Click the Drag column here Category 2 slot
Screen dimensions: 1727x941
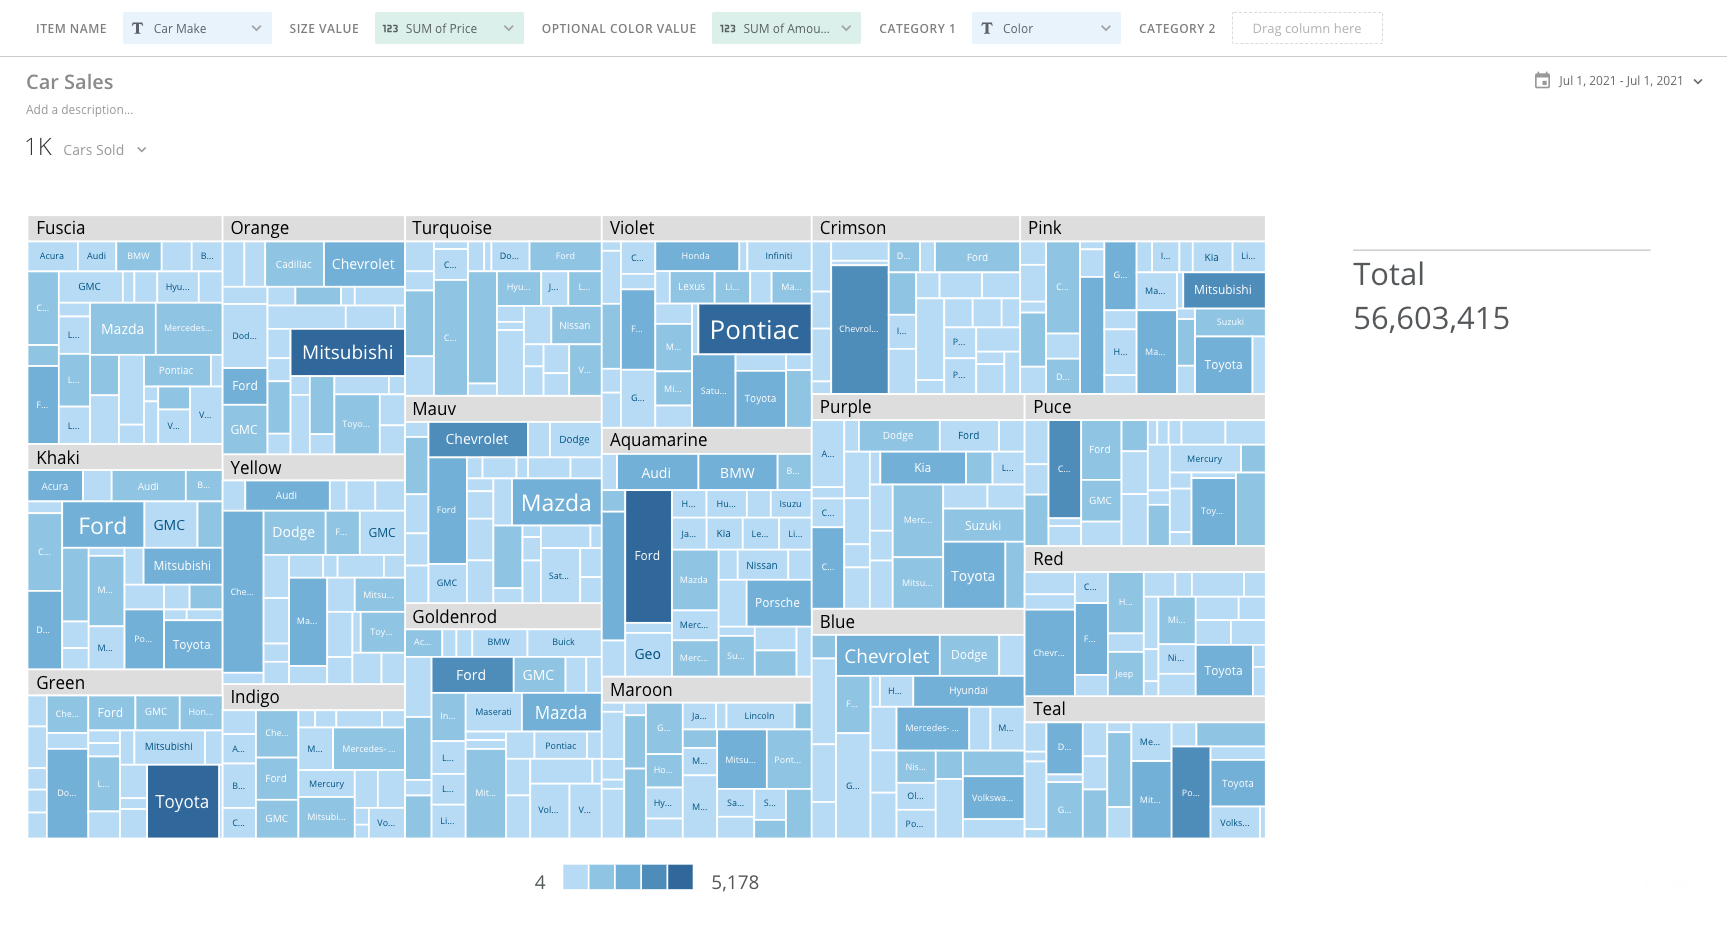coord(1307,28)
